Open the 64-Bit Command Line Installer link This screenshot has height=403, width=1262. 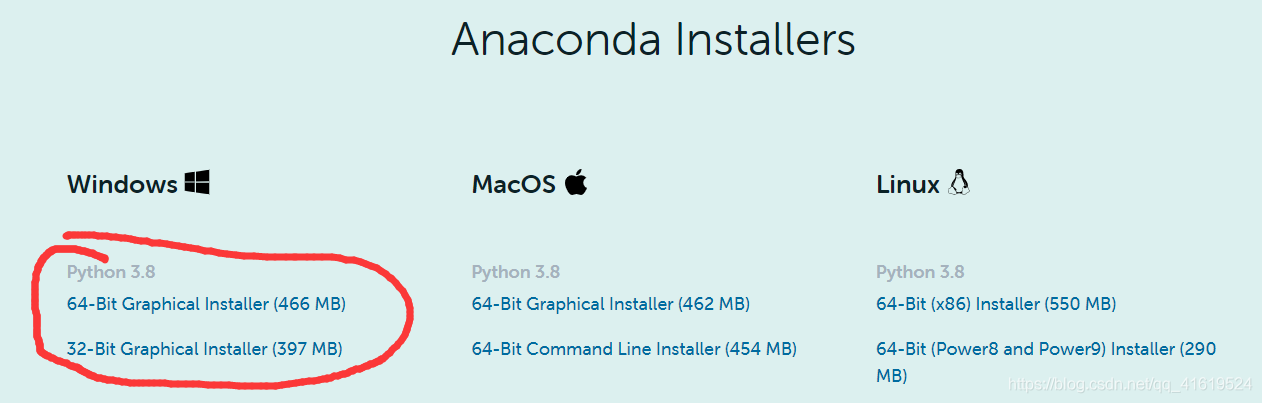pos(634,349)
